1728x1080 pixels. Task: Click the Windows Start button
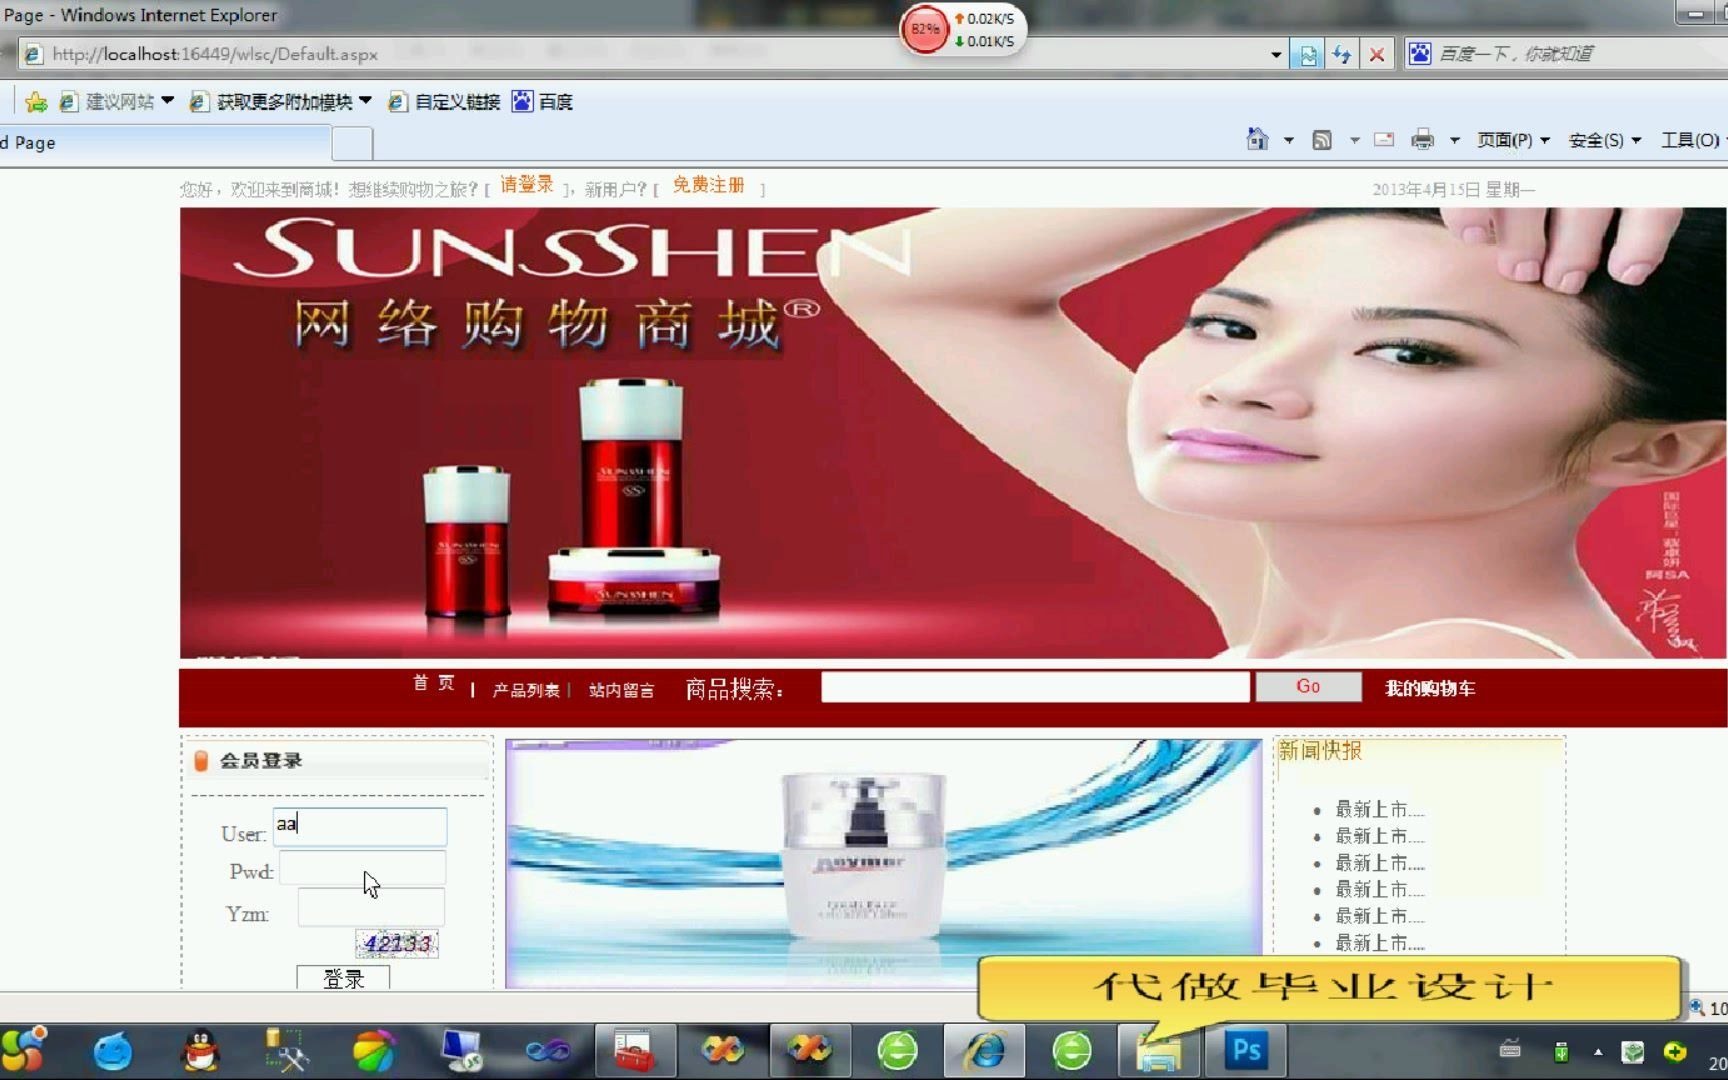[x=22, y=1051]
